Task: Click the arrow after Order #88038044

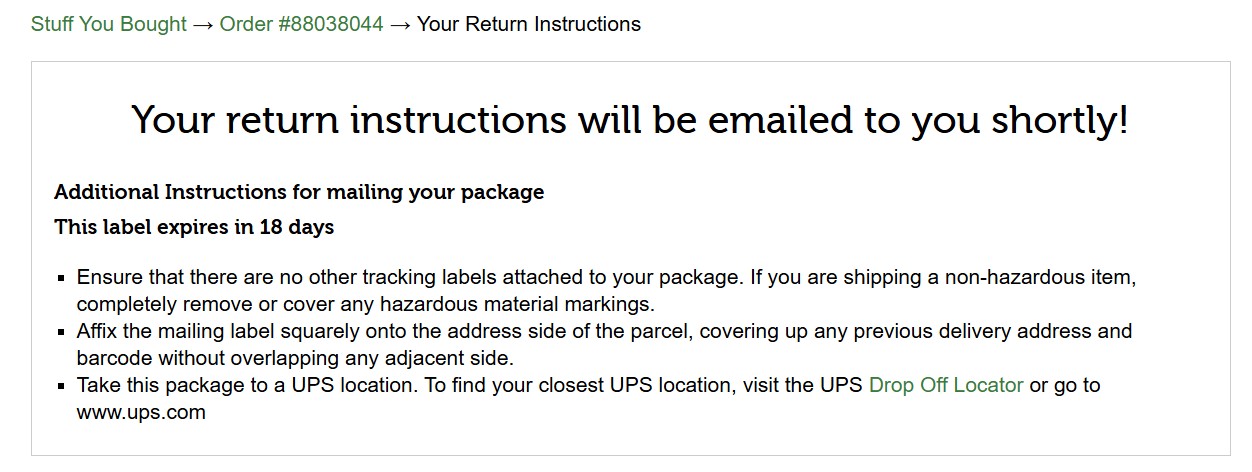Action: point(400,24)
